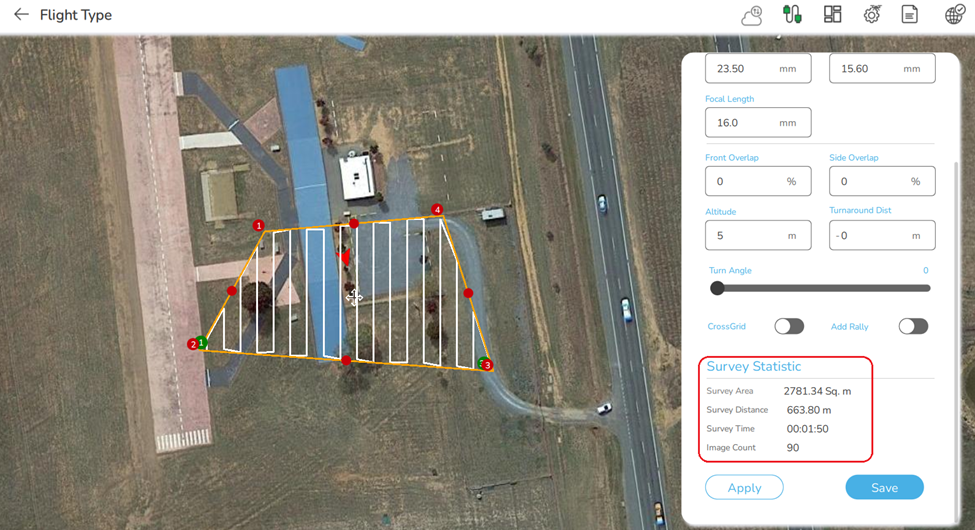Click the Apply button
The height and width of the screenshot is (530, 975).
pyautogui.click(x=744, y=487)
